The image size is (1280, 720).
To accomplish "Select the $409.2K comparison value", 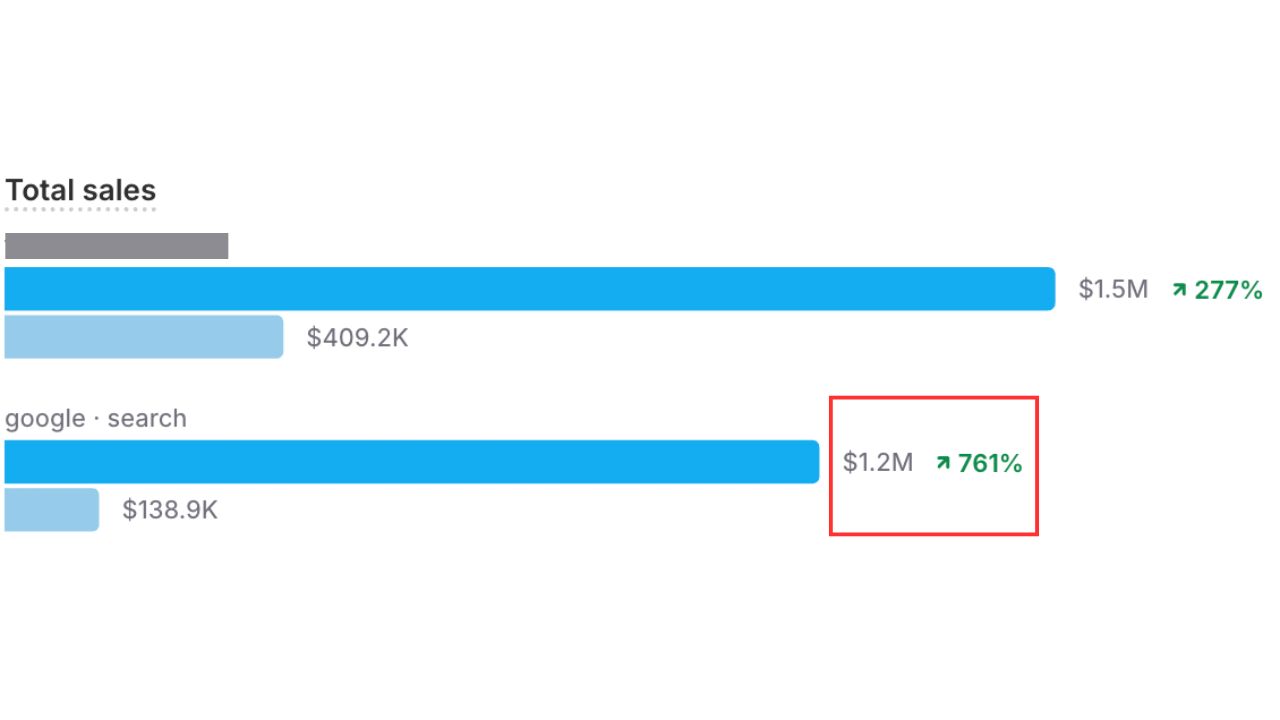I will 357,338.
